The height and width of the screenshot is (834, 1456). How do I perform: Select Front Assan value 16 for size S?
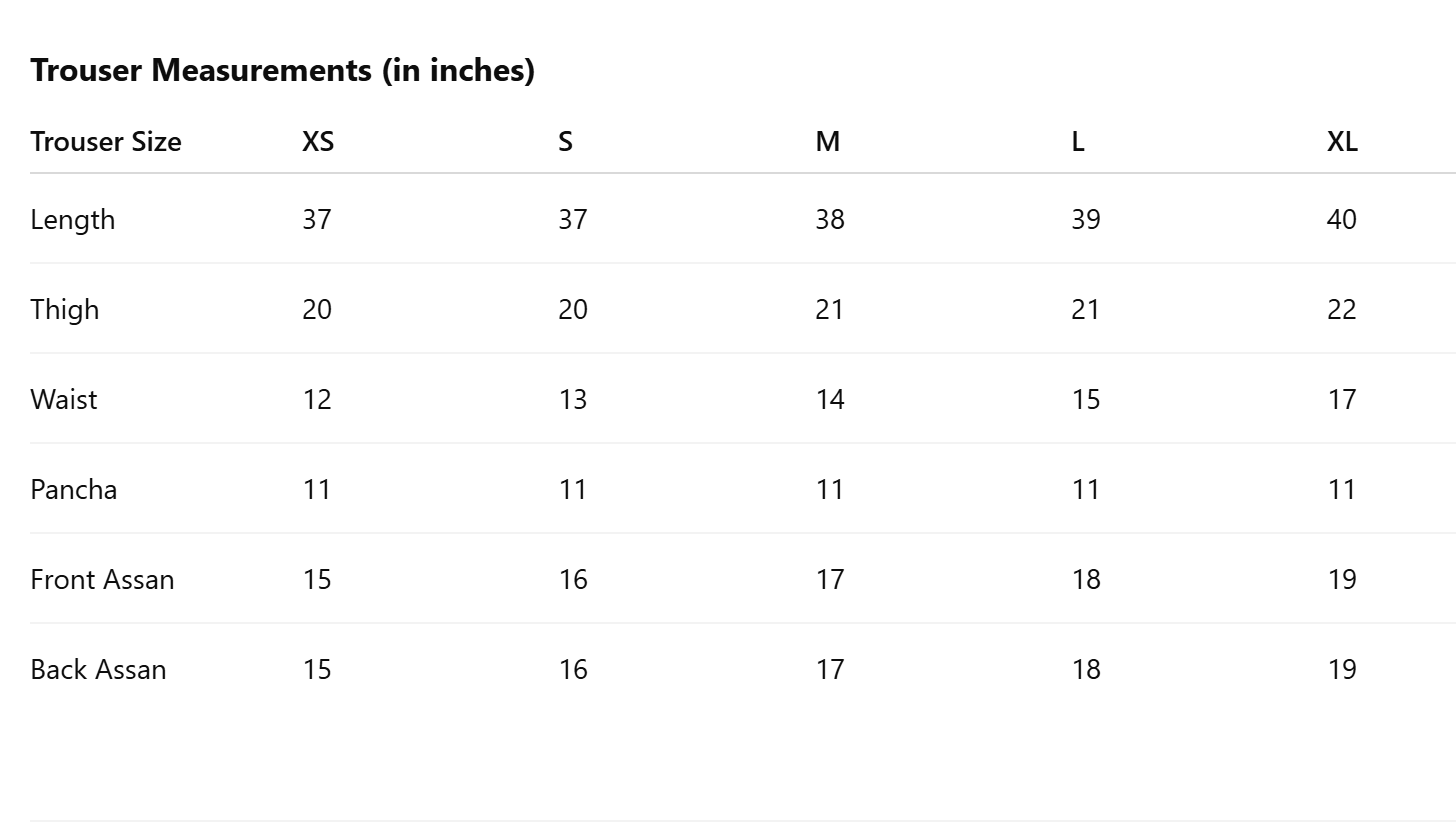click(x=572, y=580)
